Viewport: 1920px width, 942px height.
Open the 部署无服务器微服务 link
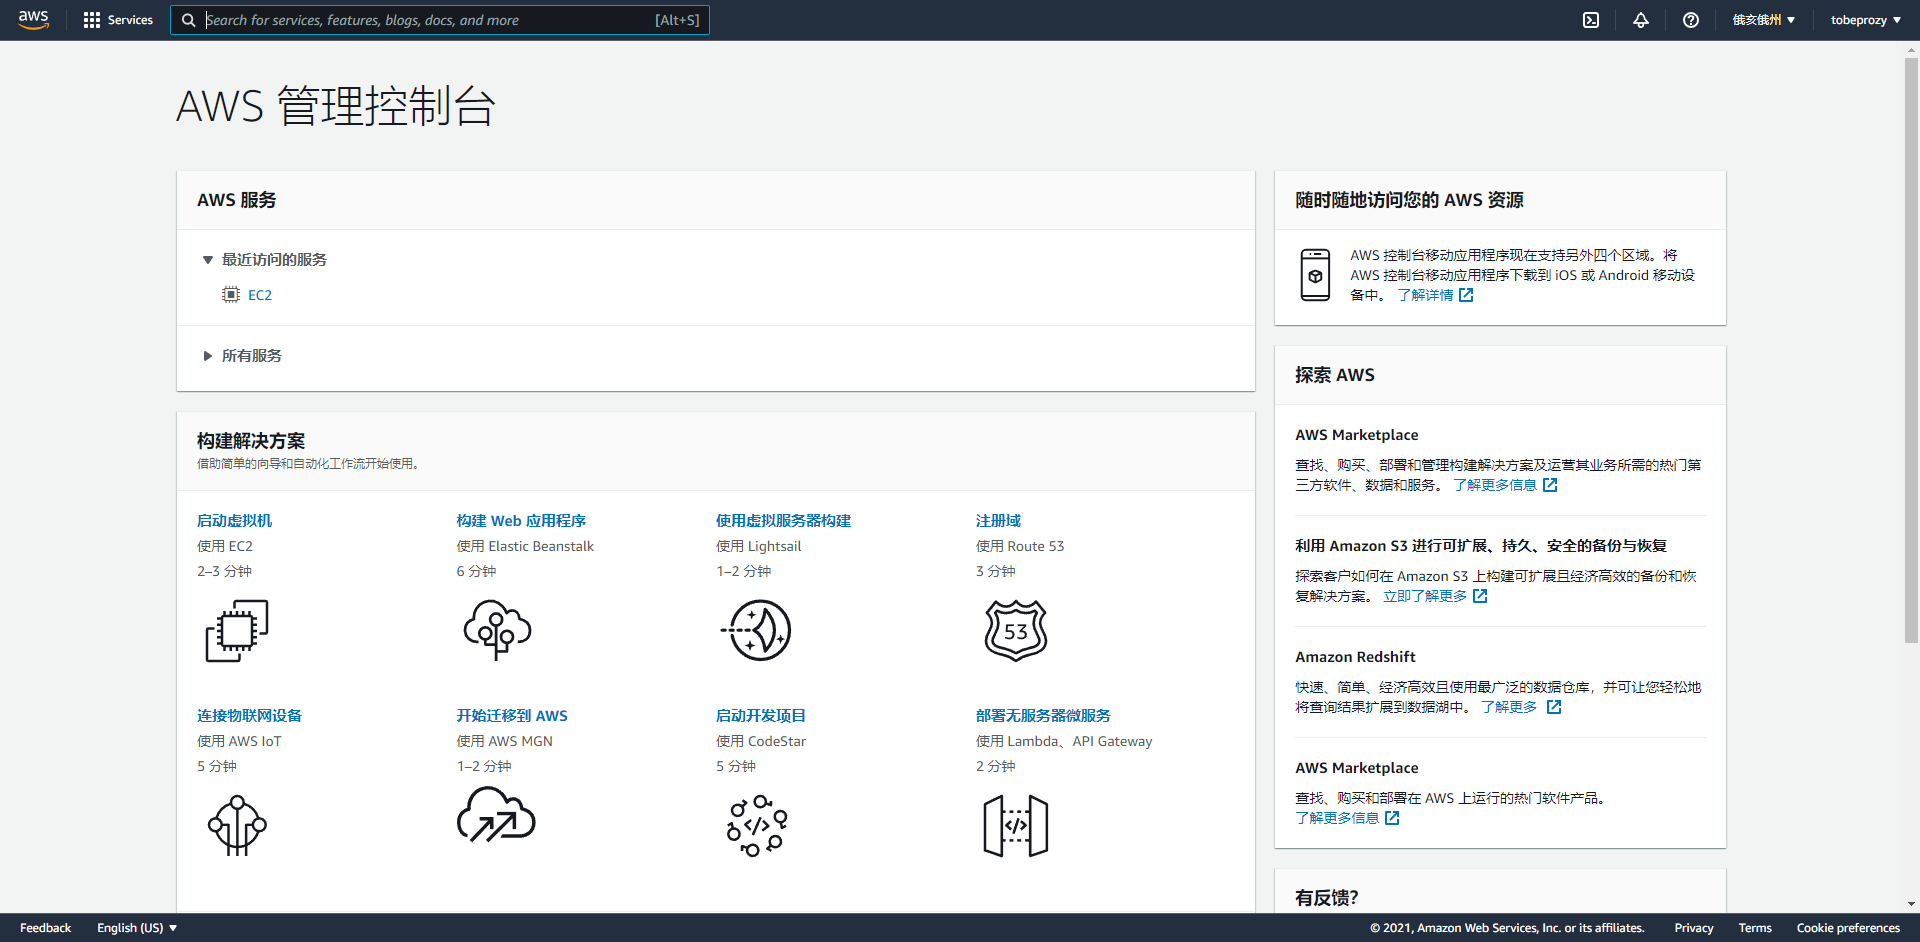click(1043, 716)
